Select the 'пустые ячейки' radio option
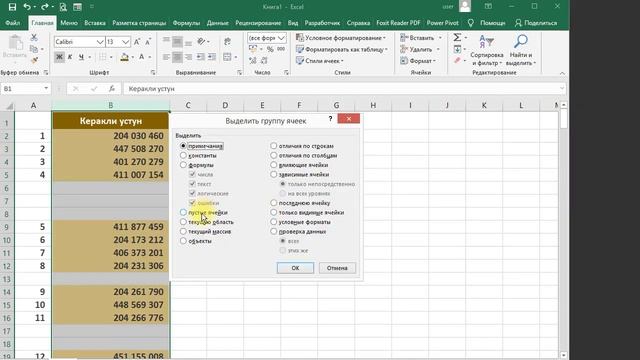Viewport: 640px width, 360px height. [183, 212]
